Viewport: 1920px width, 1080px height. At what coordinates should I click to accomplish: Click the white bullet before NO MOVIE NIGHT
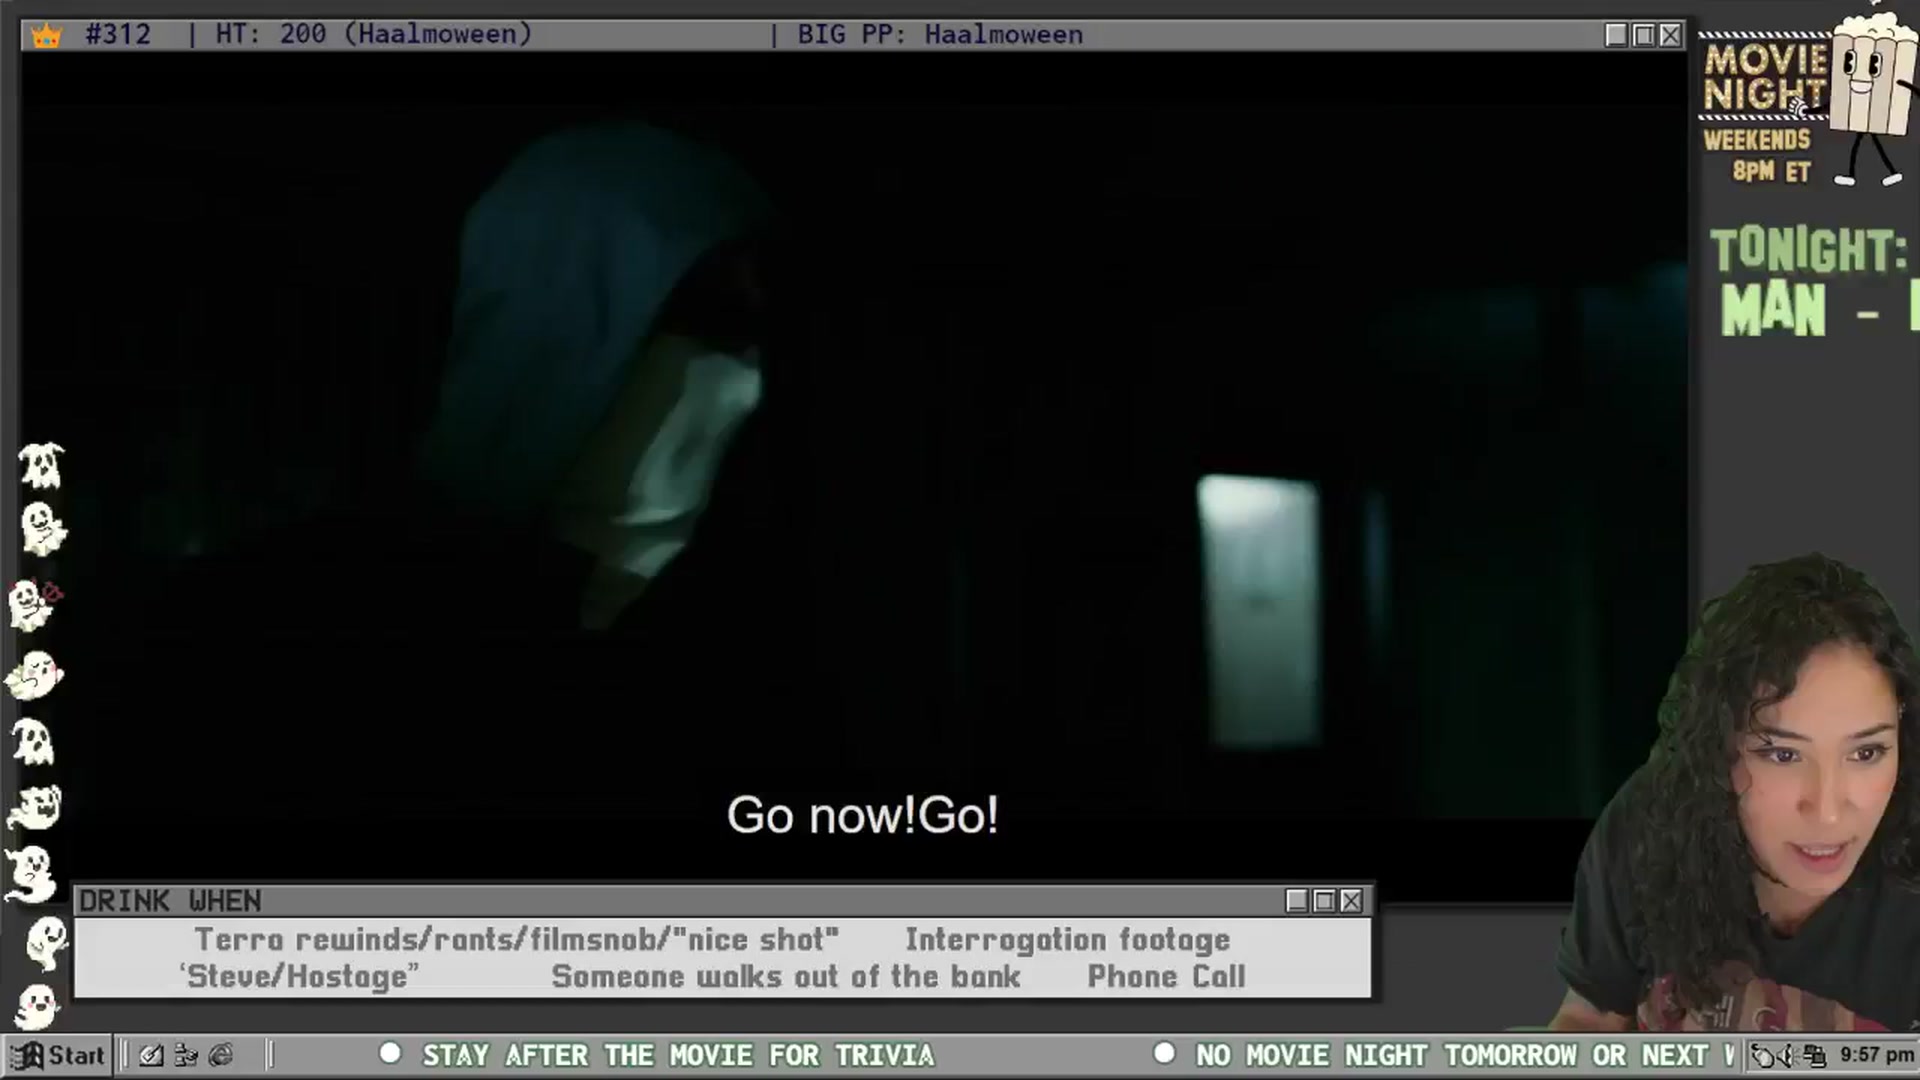point(1164,1053)
